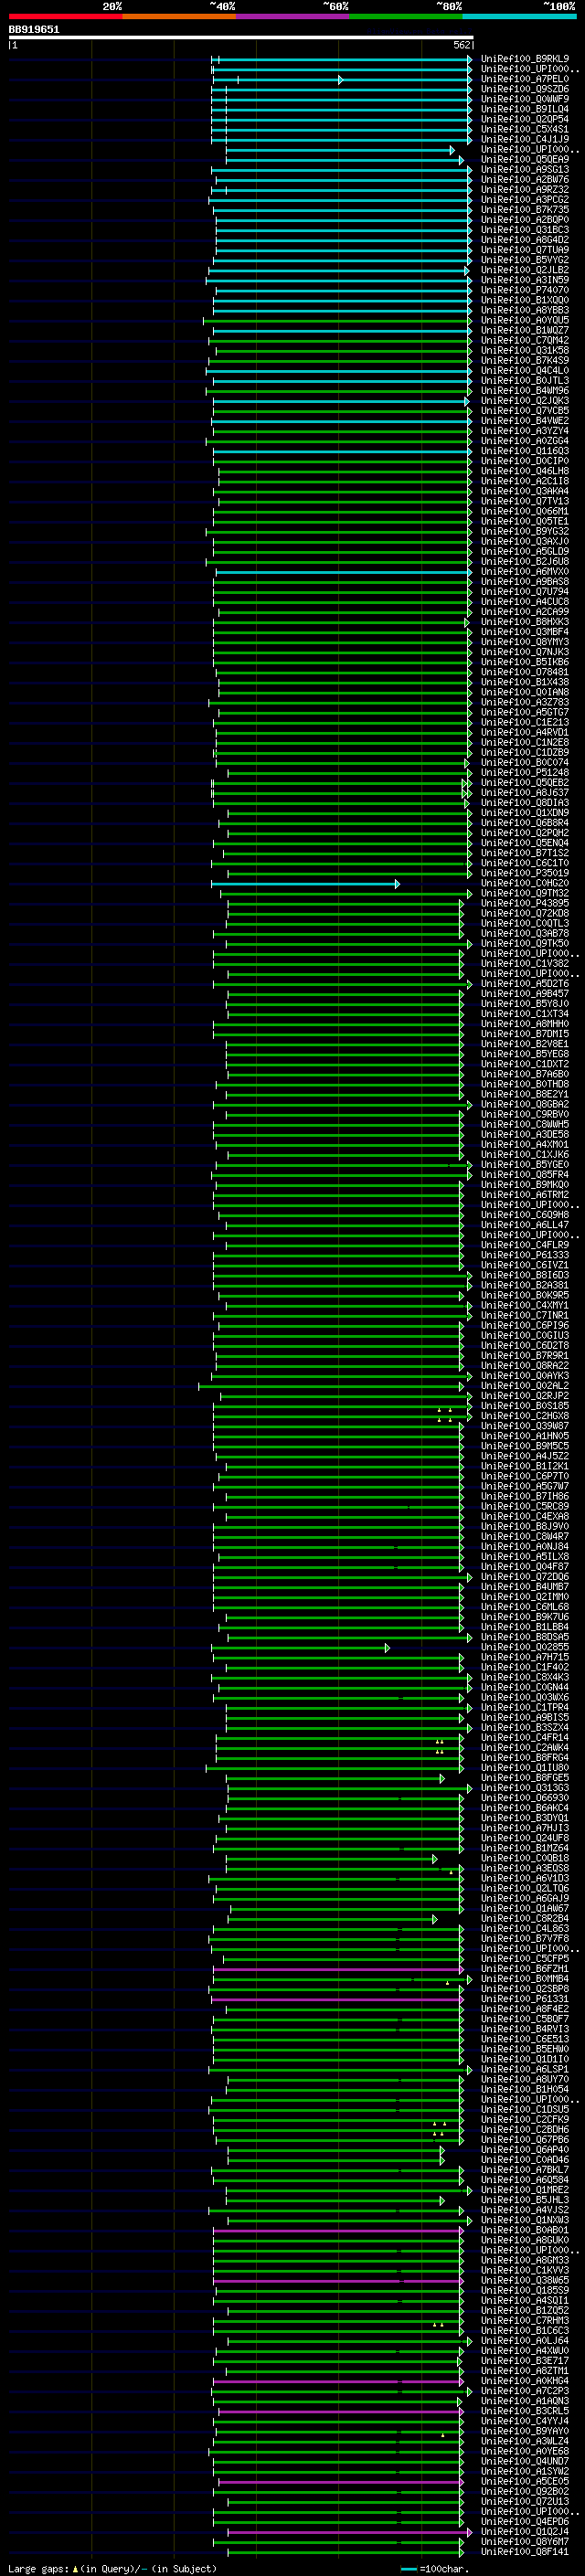585x2576 pixels.
Task: Select hit label UniRef100_Q0WWF9
Action: tap(525, 99)
